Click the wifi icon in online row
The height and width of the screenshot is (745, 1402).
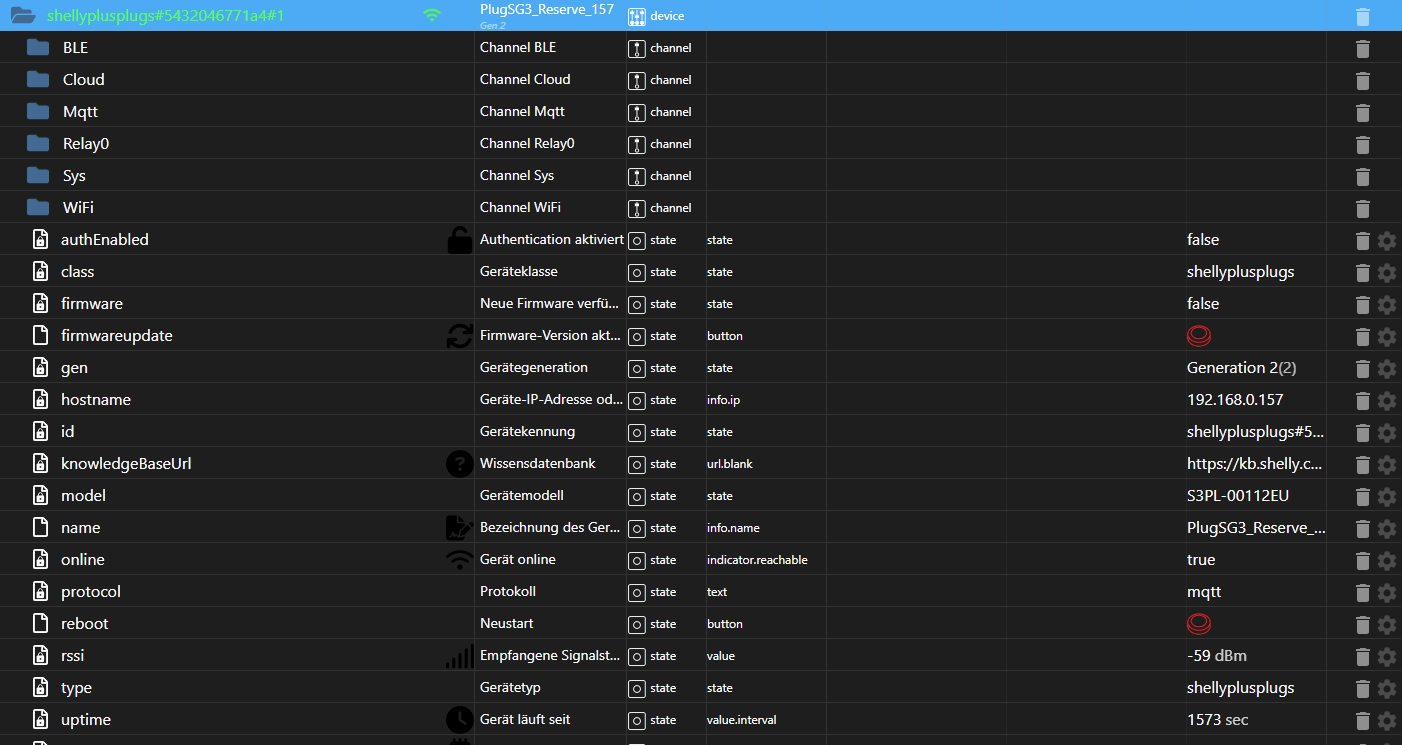[459, 560]
